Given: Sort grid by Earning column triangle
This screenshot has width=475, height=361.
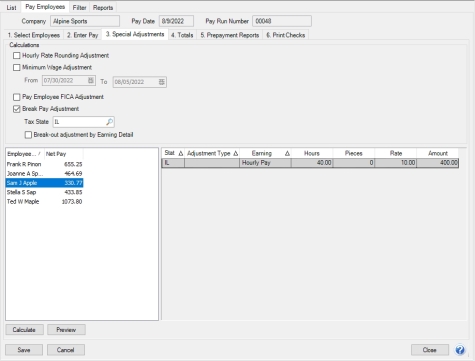Looking at the screenshot, I should (x=287, y=153).
